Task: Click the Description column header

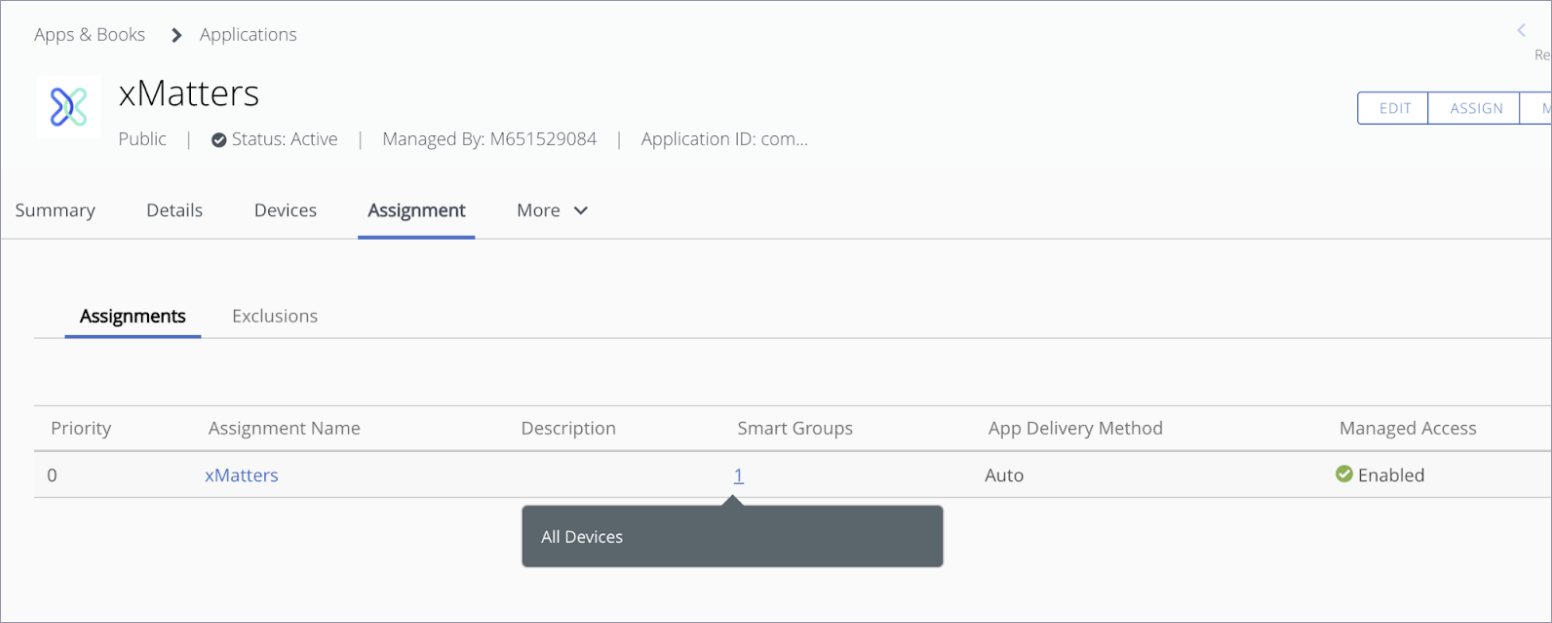Action: (568, 428)
